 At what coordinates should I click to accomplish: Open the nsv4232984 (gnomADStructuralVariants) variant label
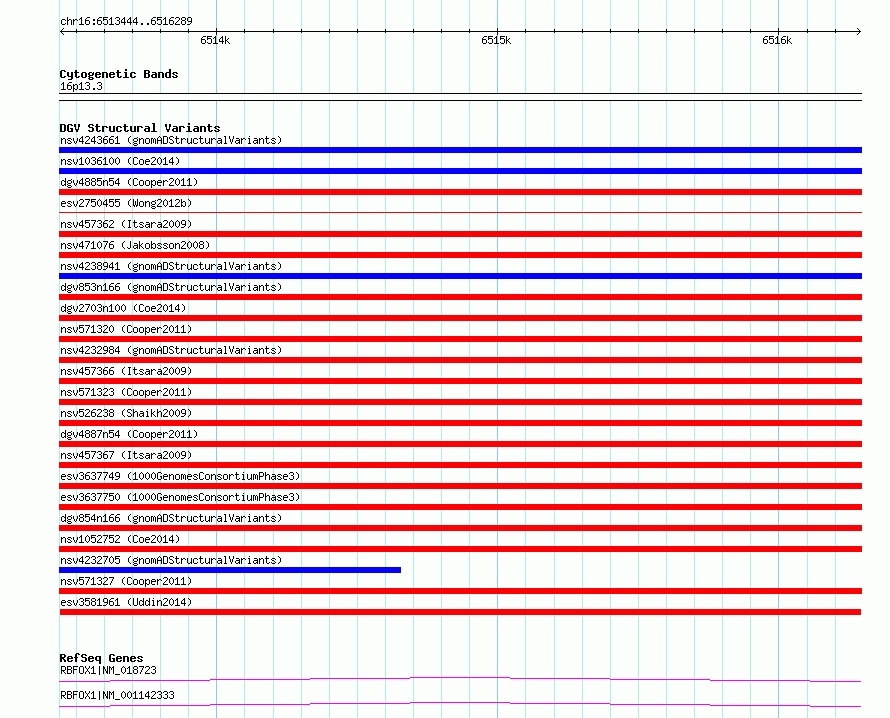[171, 350]
